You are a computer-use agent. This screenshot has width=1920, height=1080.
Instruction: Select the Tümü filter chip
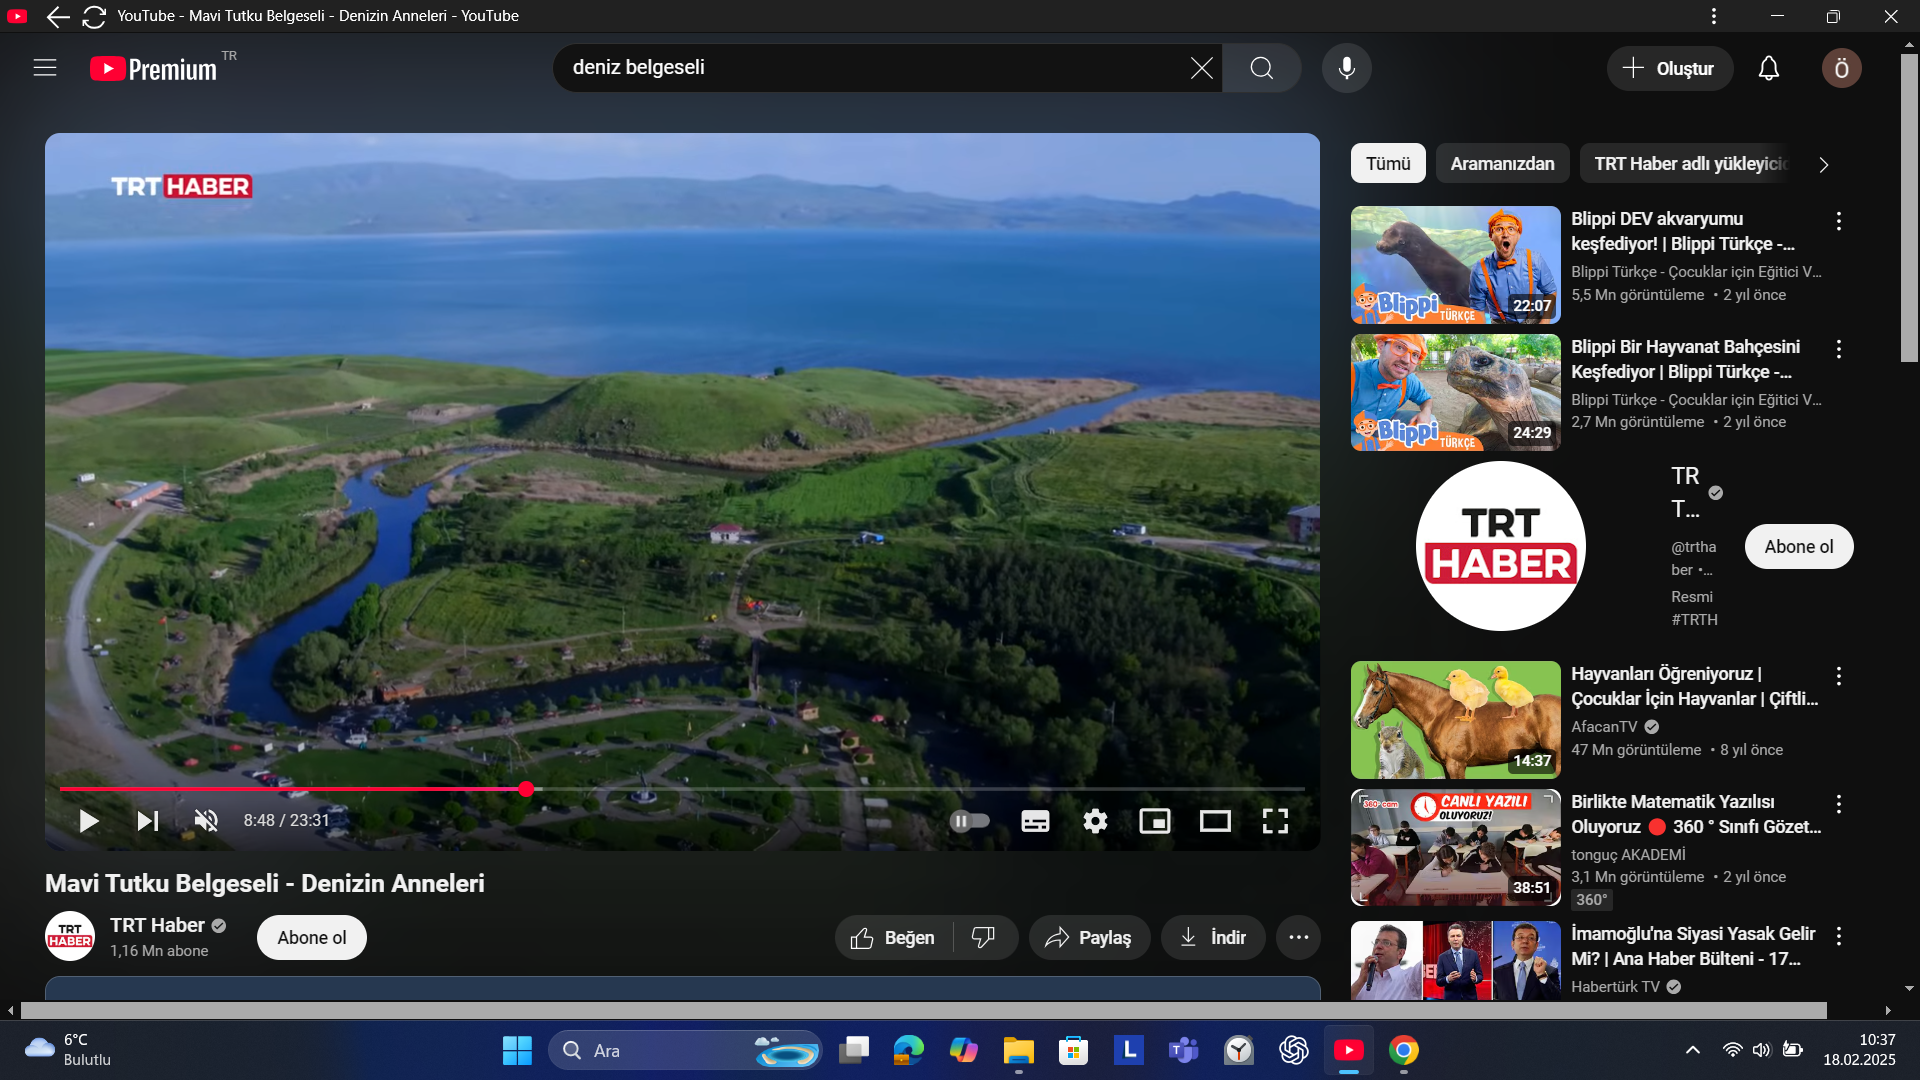(x=1388, y=164)
